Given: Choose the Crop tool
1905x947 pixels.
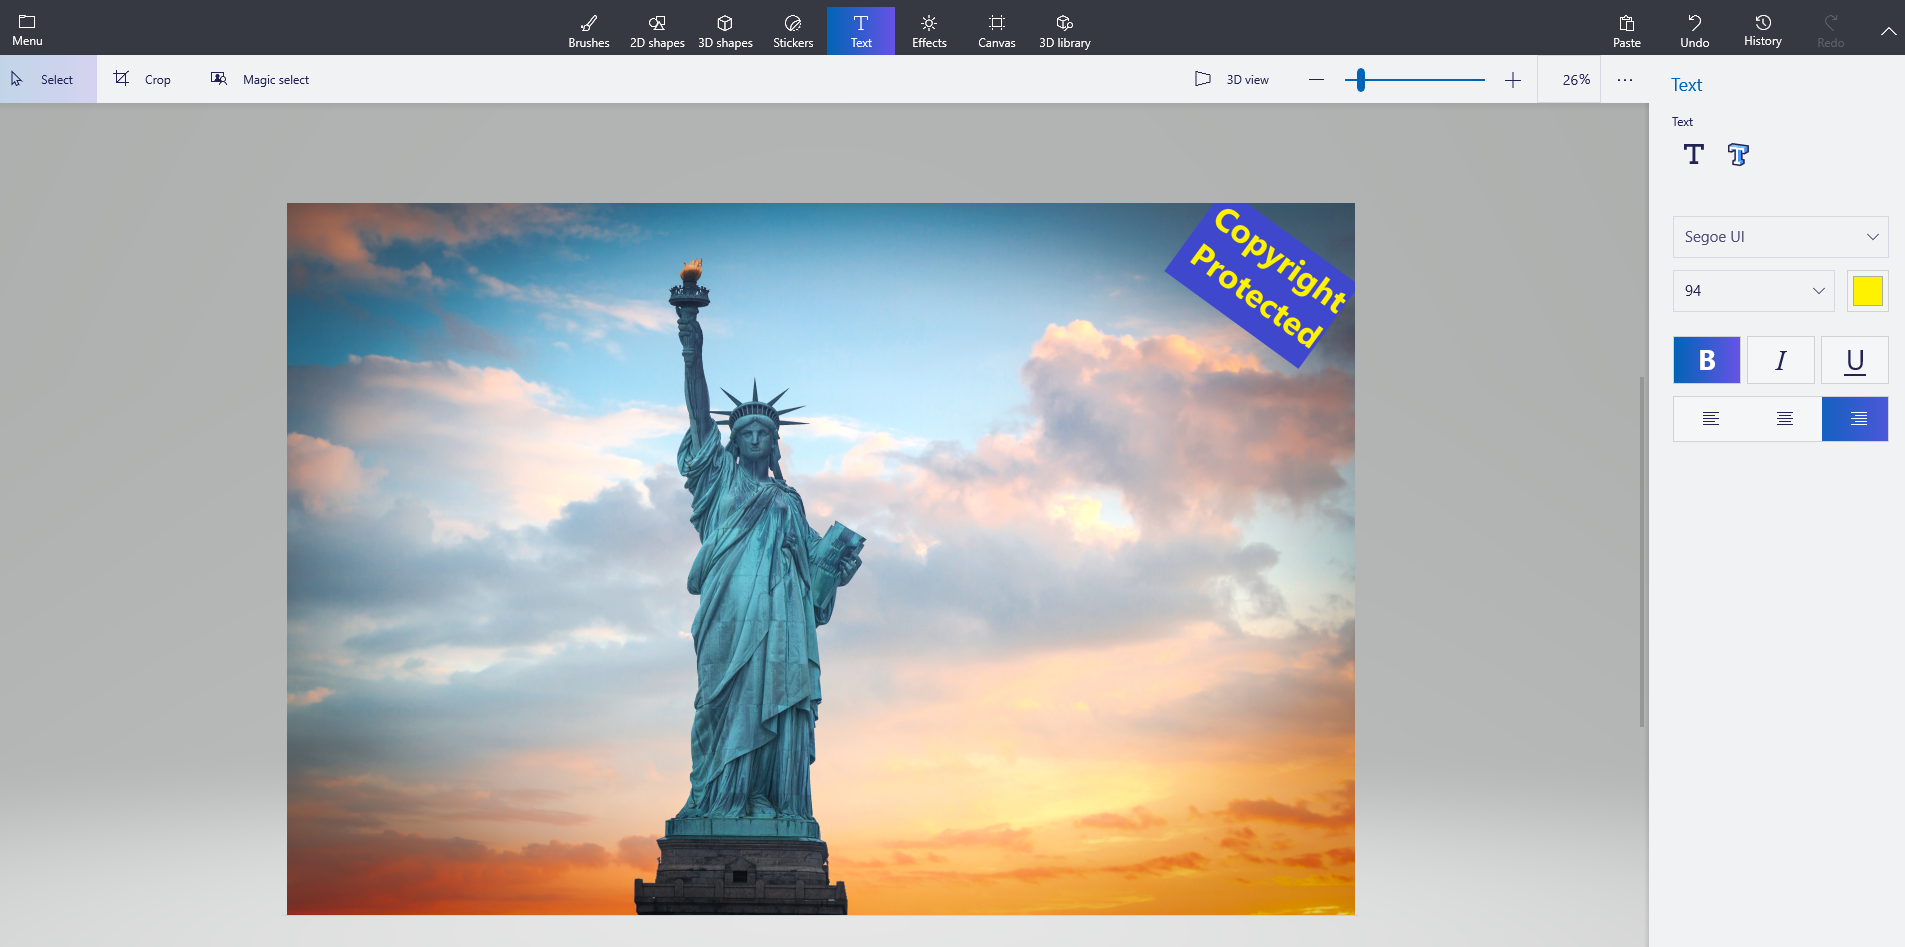Looking at the screenshot, I should click(142, 79).
